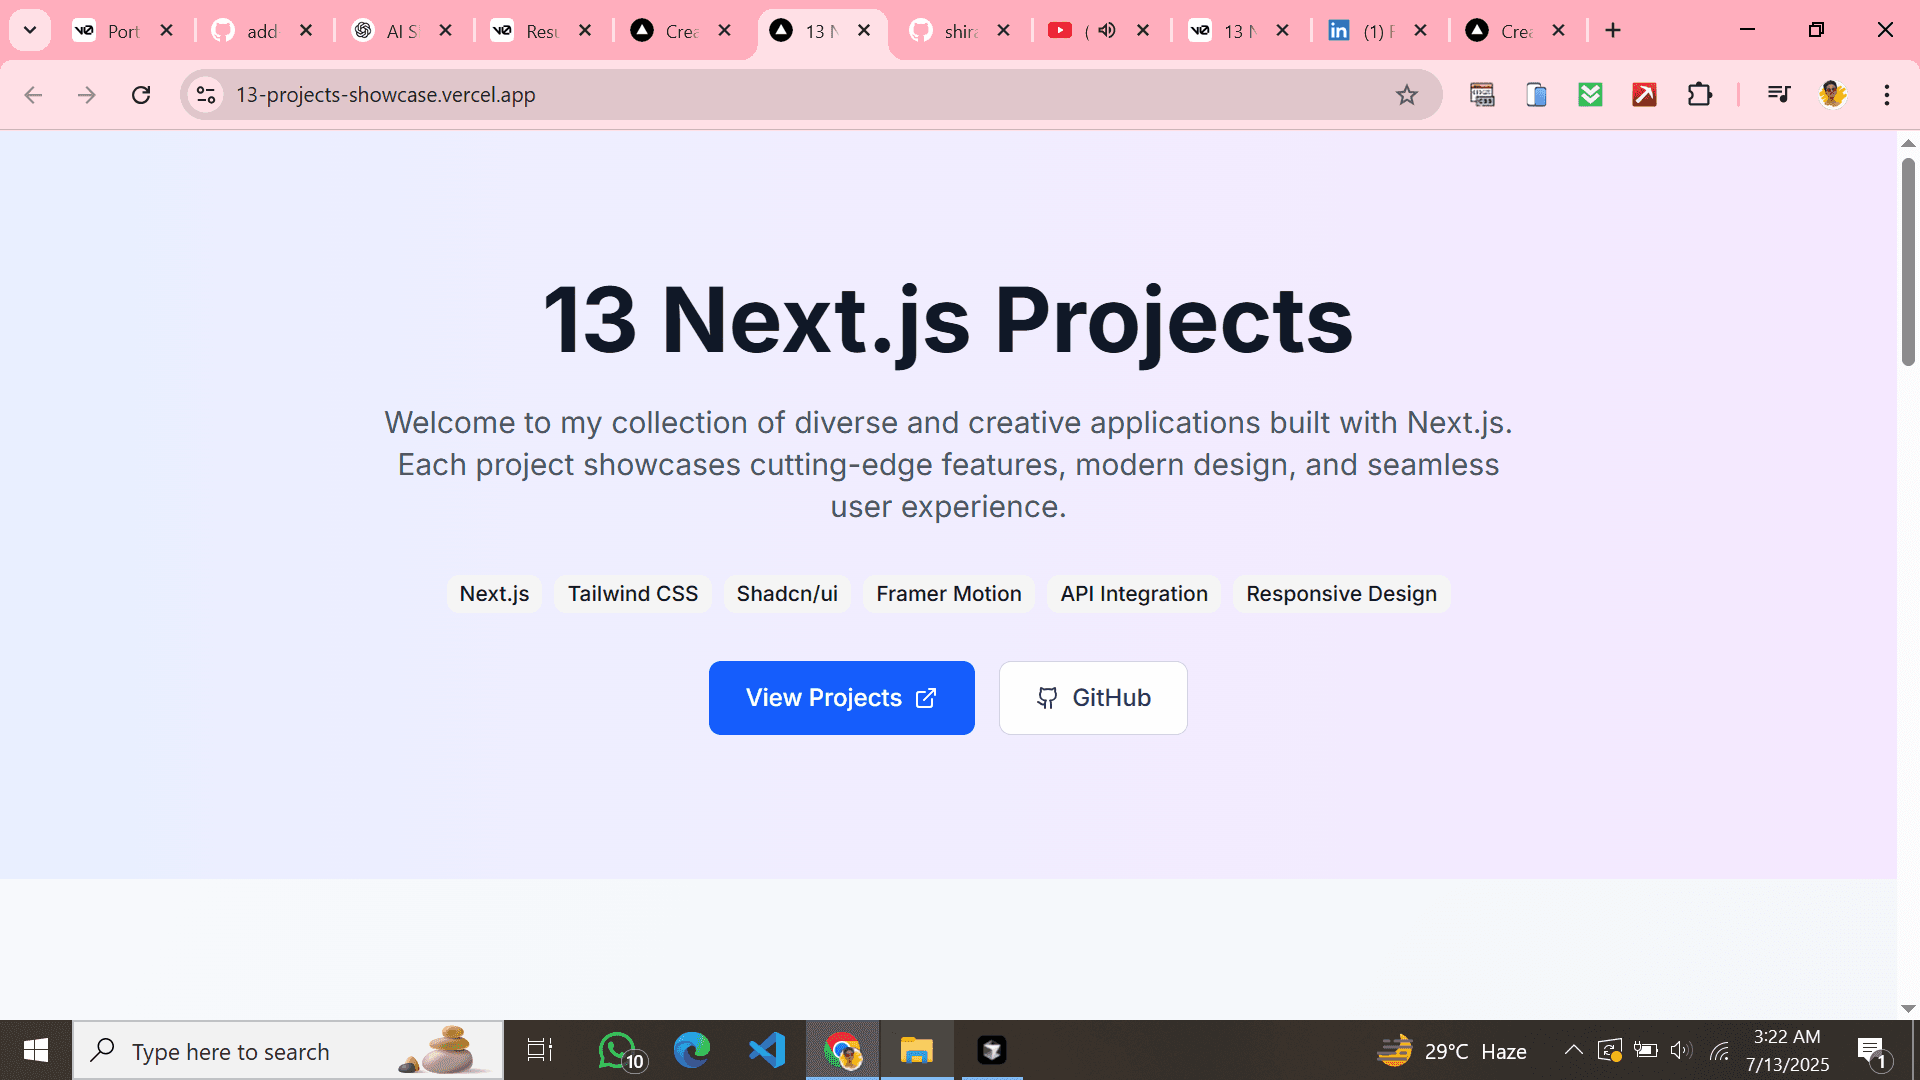The width and height of the screenshot is (1920, 1080).
Task: Bookmark this page with star icon
Action: click(1406, 95)
